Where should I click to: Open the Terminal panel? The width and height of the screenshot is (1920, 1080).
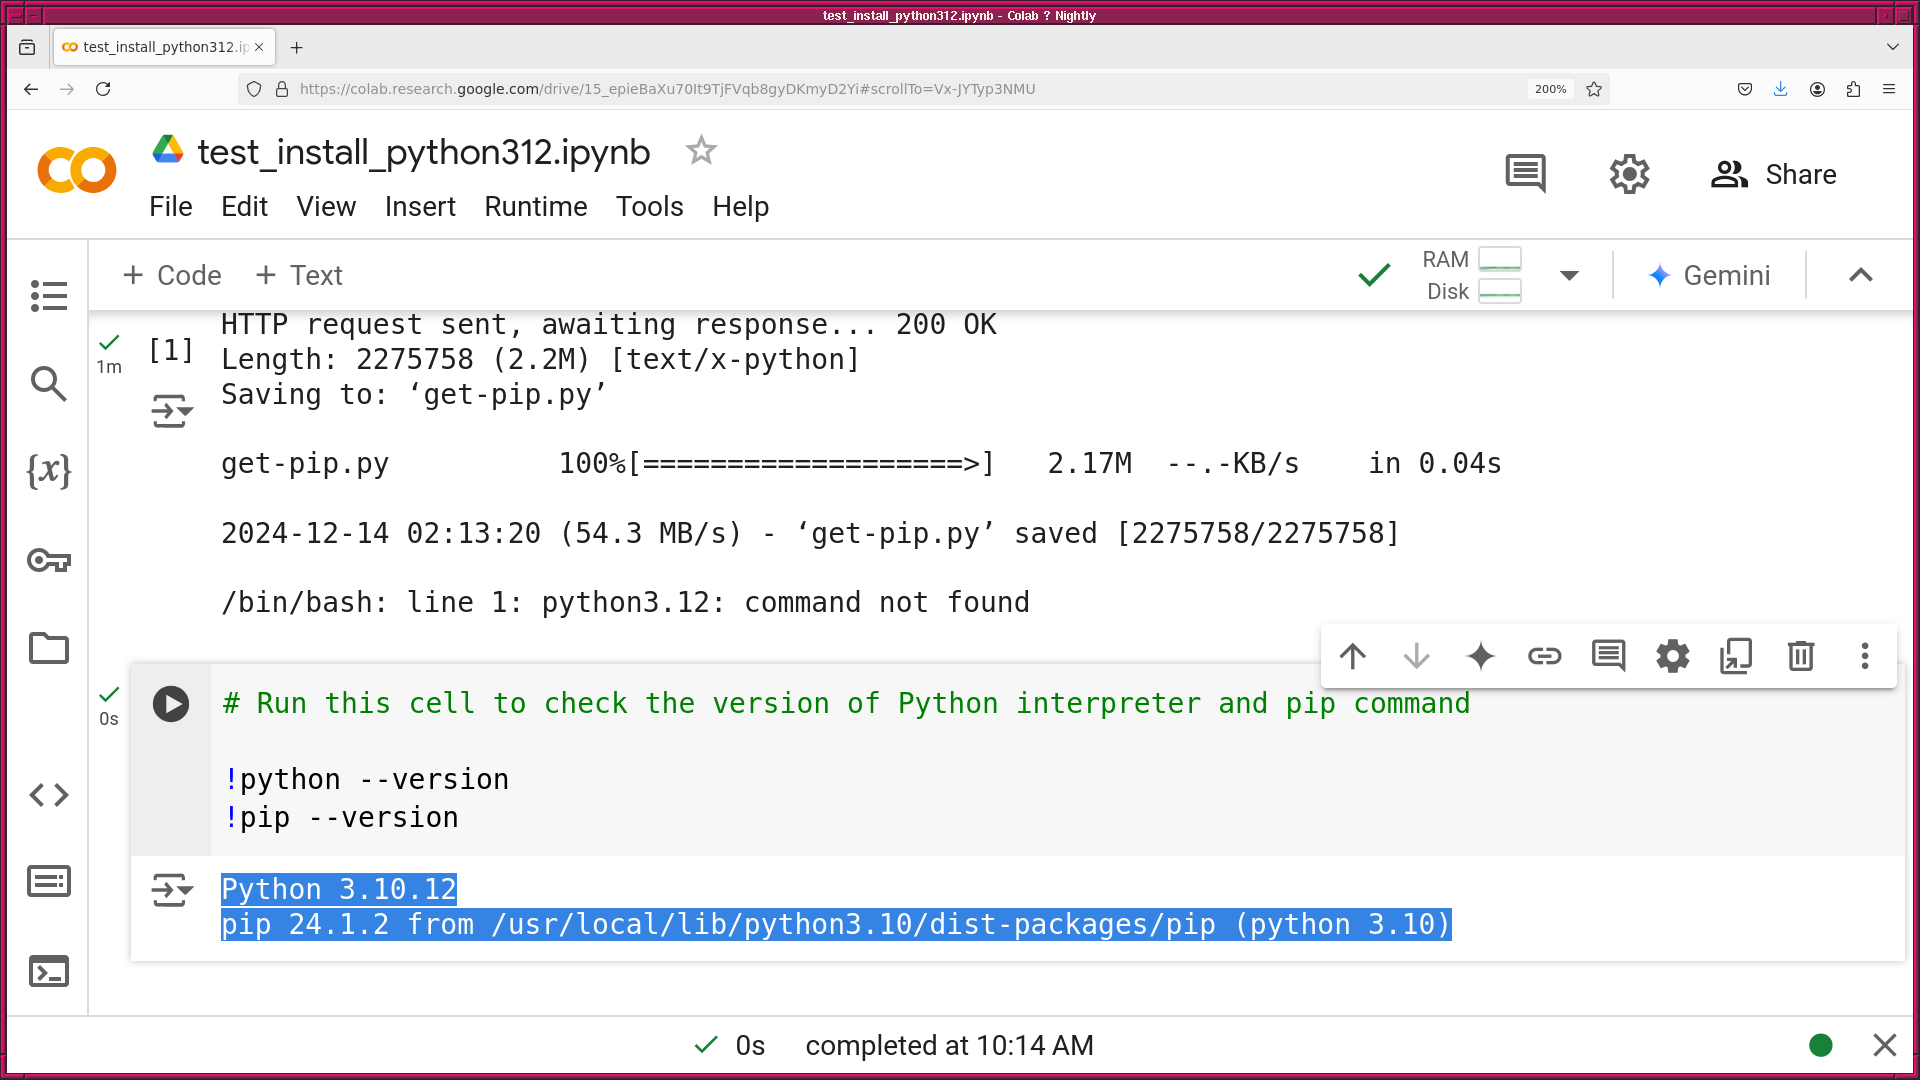coord(48,971)
